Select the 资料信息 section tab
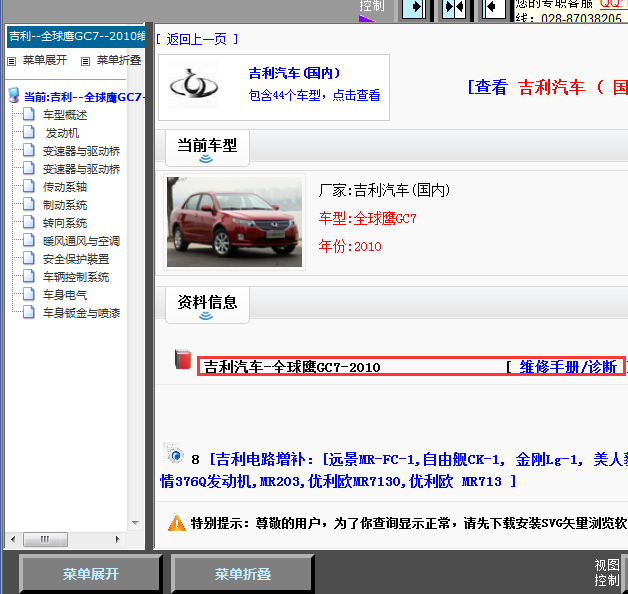The height and width of the screenshot is (594, 628). [x=207, y=305]
